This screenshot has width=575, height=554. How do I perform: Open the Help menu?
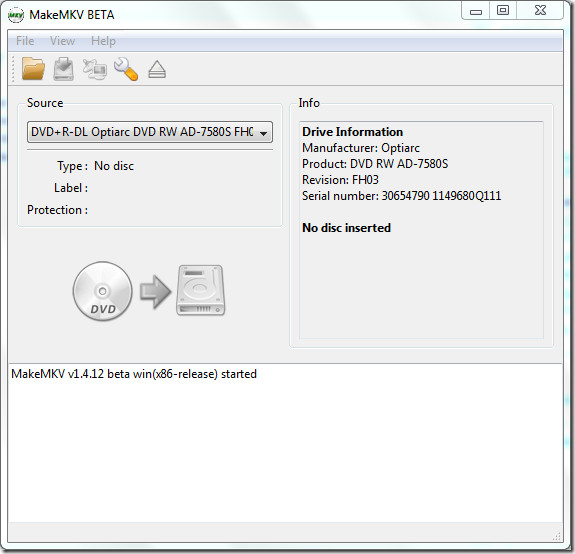(x=103, y=41)
